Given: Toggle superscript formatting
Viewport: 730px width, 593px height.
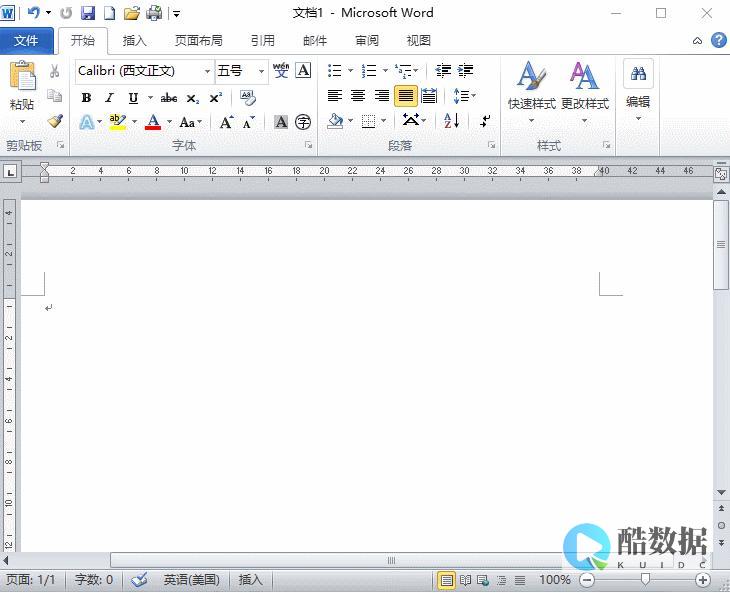Looking at the screenshot, I should pyautogui.click(x=215, y=98).
